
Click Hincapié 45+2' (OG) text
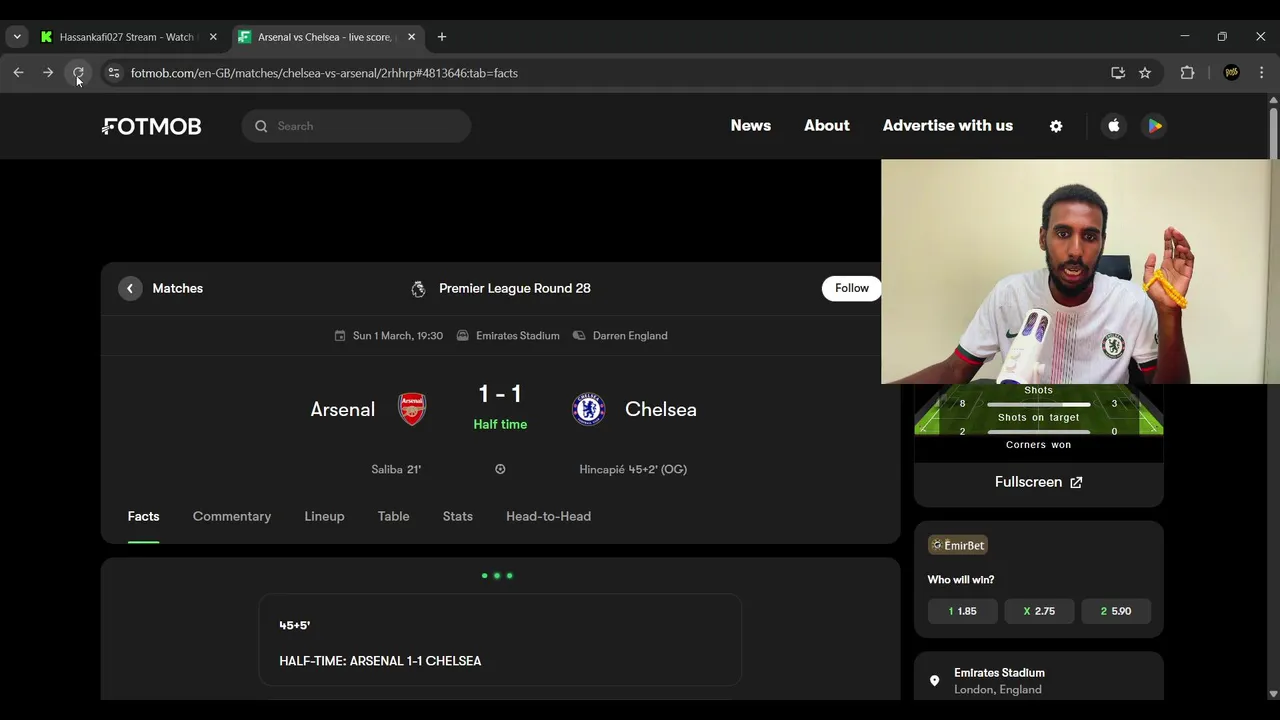[633, 469]
